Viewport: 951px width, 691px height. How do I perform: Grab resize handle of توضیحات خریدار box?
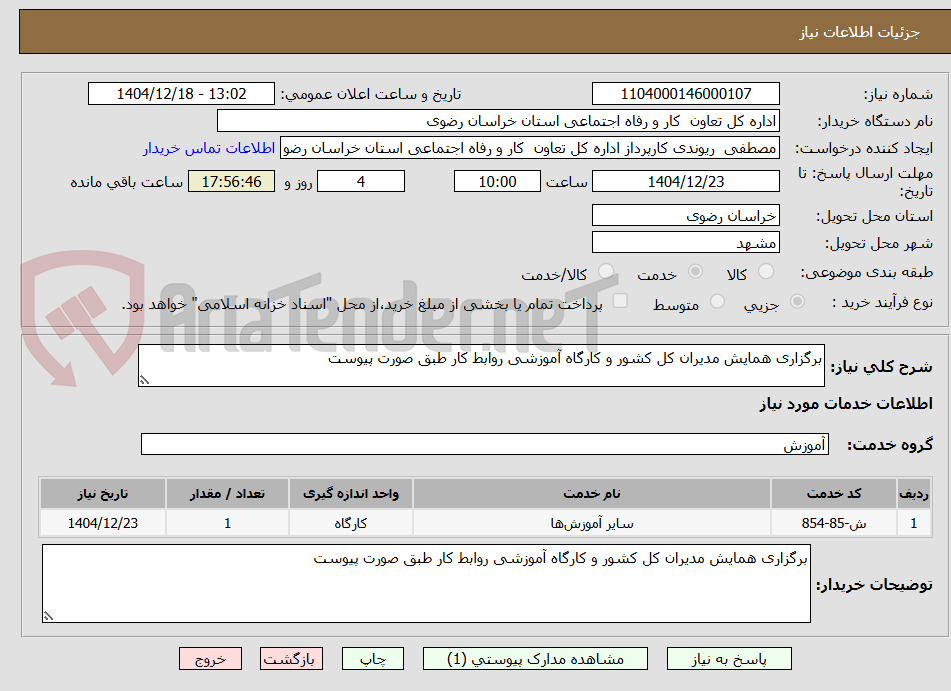48,616
